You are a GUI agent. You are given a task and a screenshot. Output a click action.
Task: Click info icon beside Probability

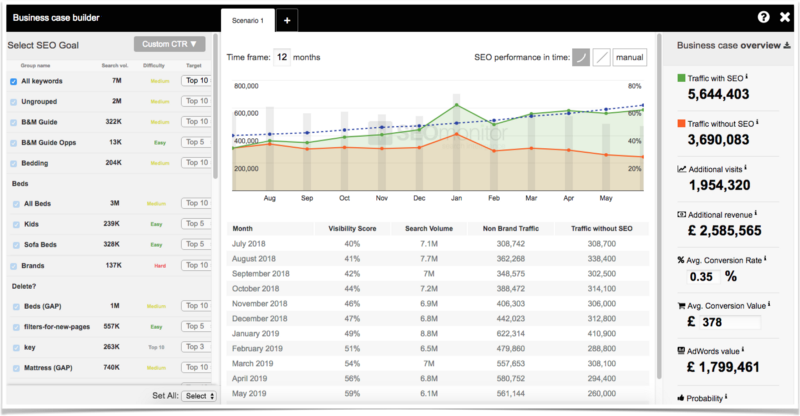(x=726, y=397)
